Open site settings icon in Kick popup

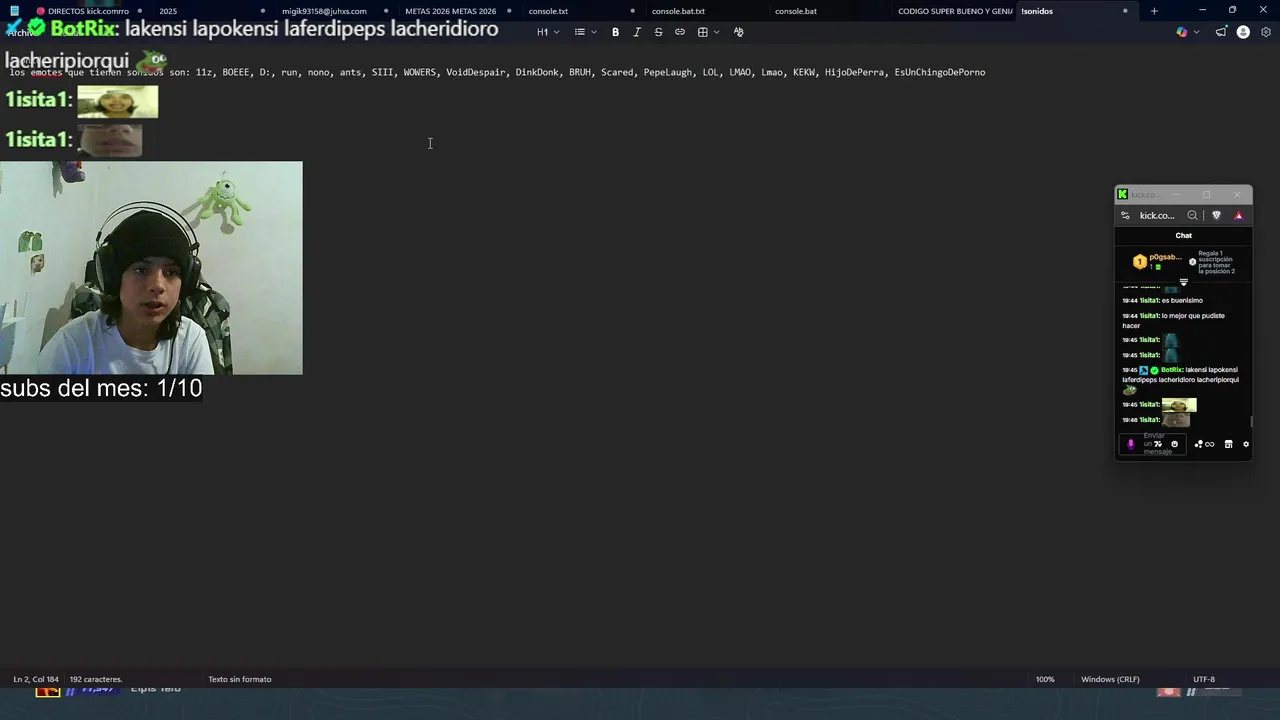click(1125, 215)
